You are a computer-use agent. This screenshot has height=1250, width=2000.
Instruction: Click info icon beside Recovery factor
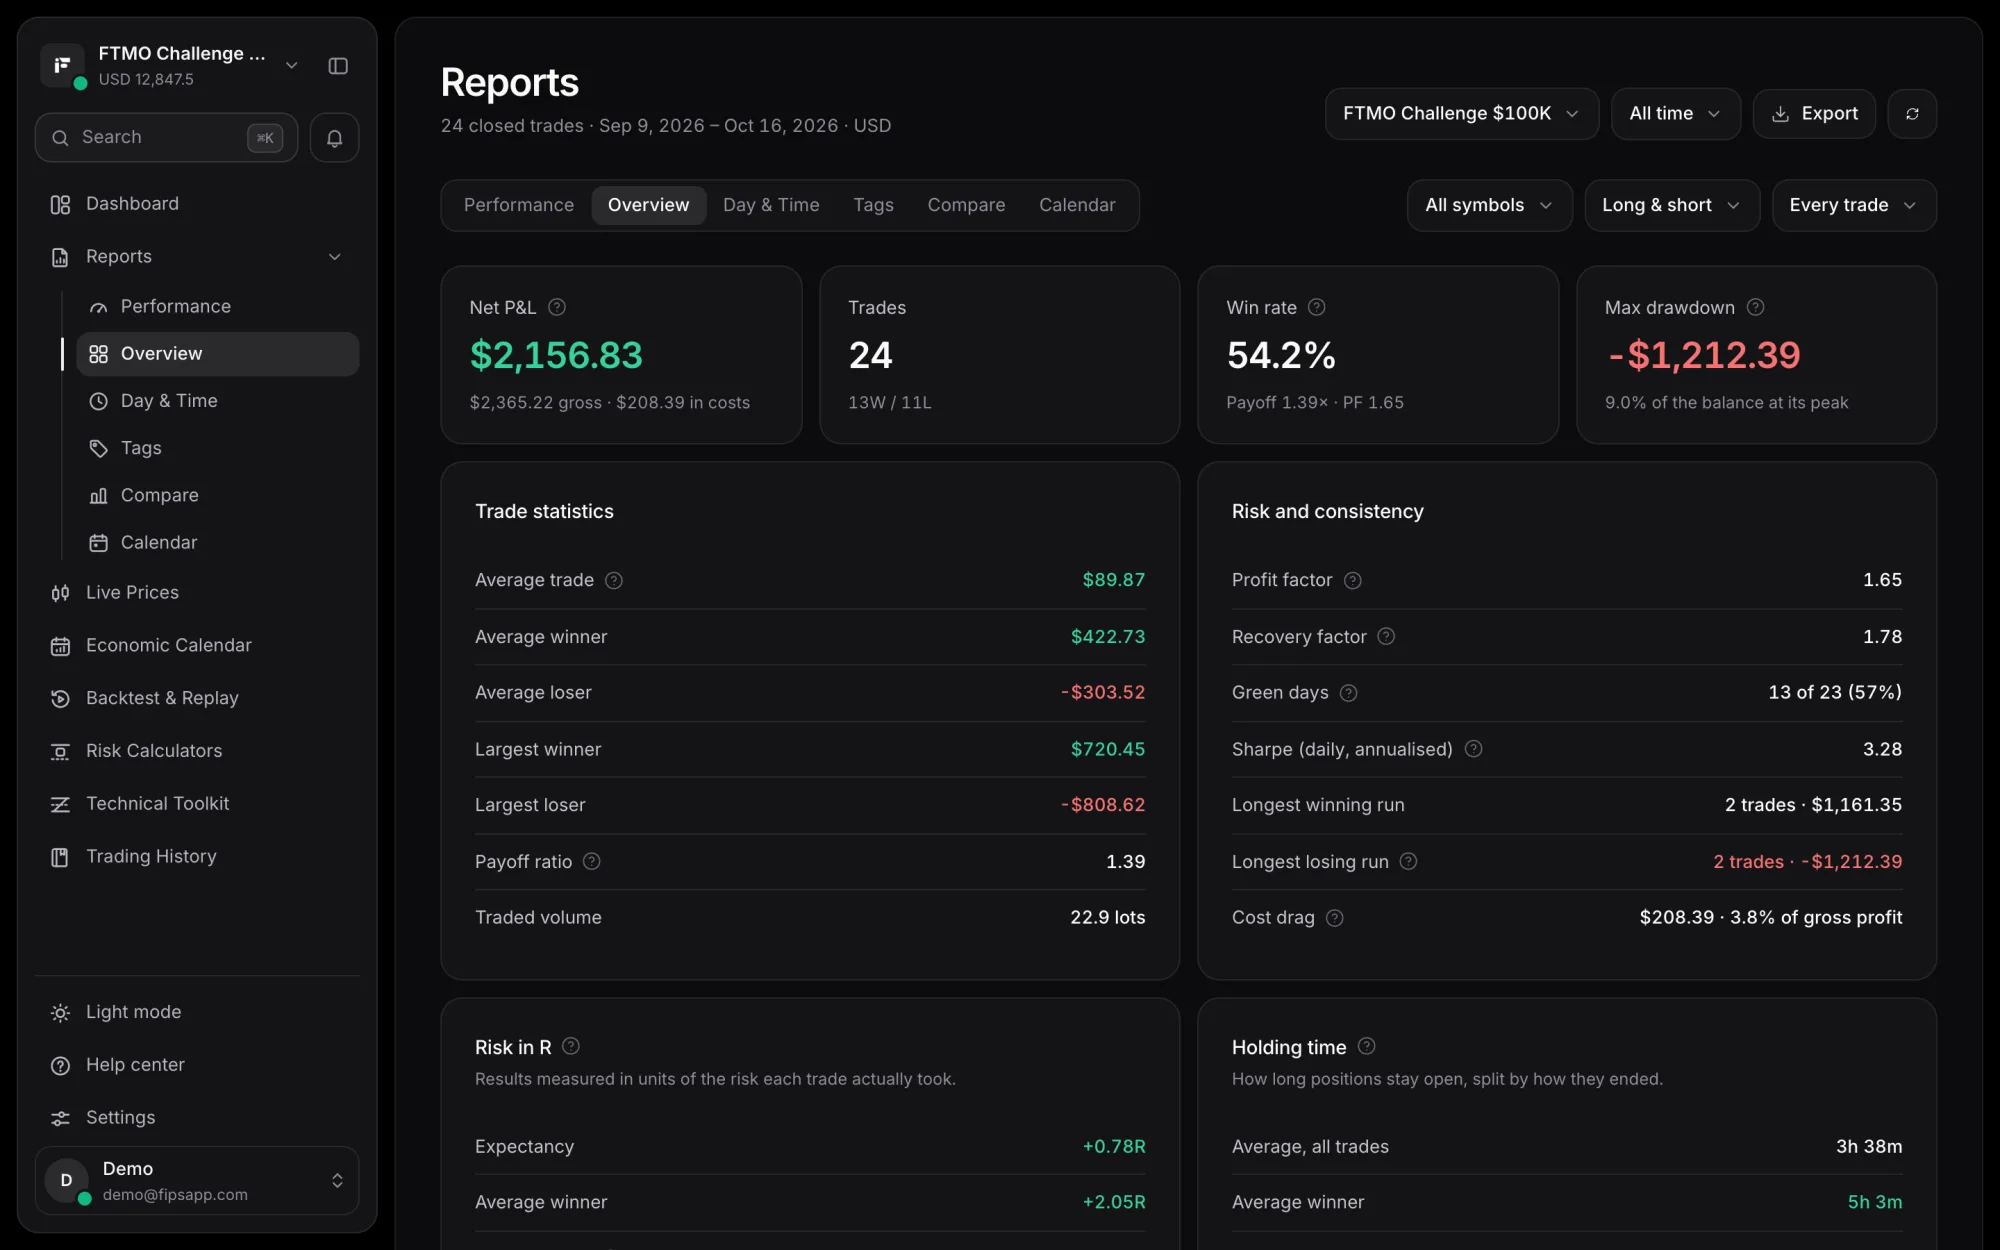point(1386,636)
